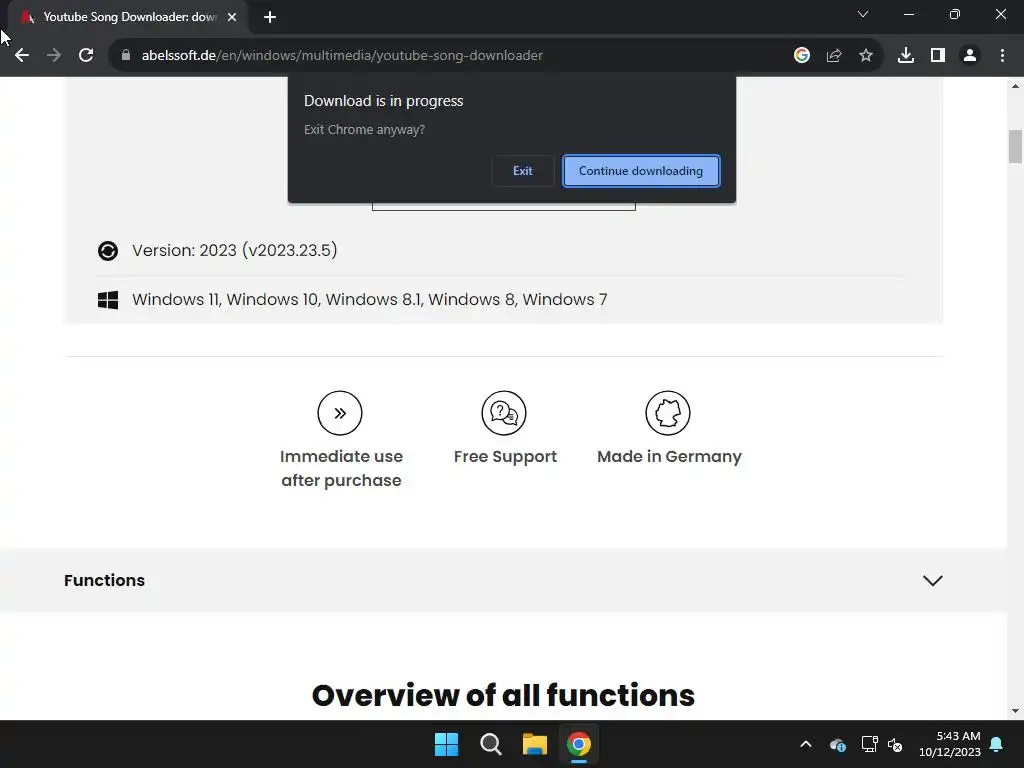Click the Download is in progress title
1024x768 pixels.
coord(383,101)
